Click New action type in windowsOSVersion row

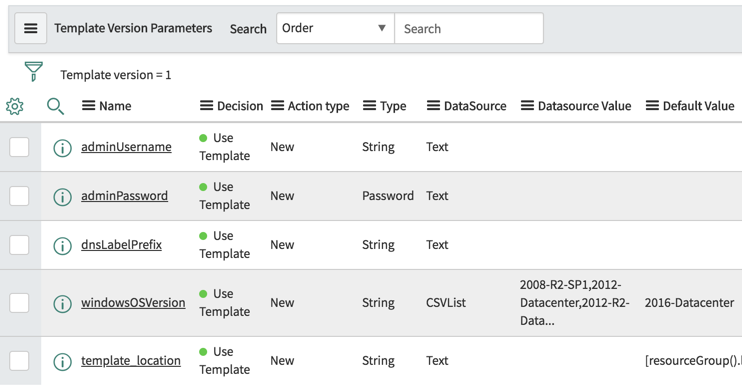283,303
